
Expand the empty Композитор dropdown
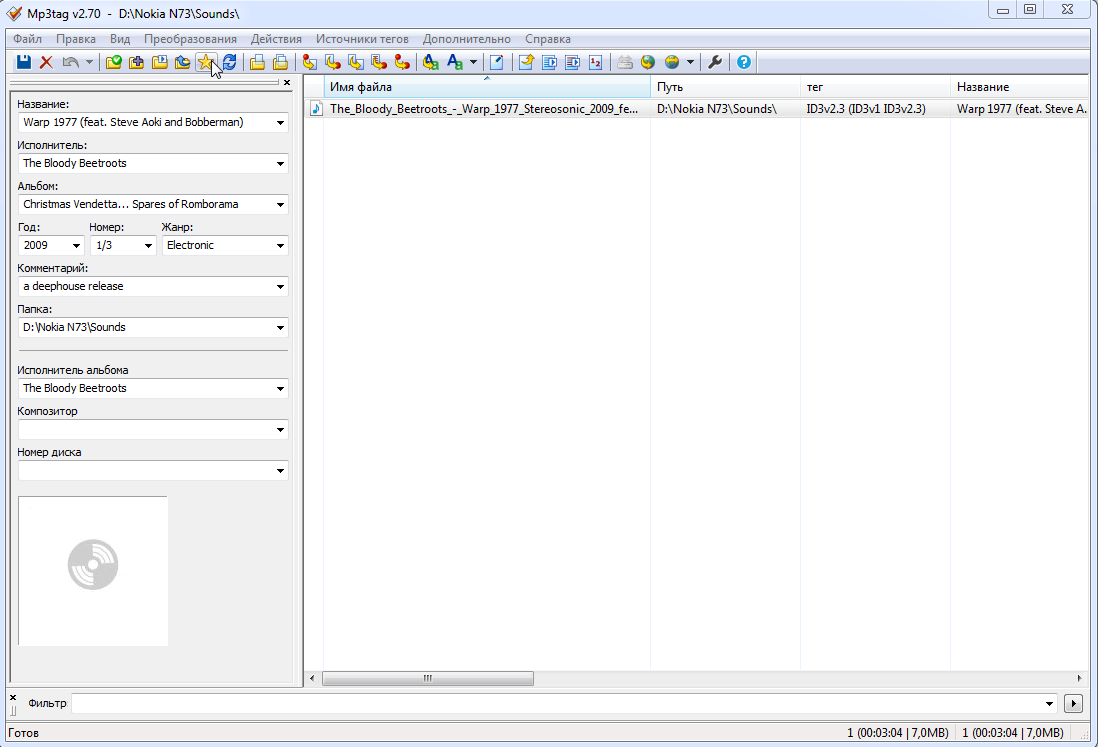point(280,430)
